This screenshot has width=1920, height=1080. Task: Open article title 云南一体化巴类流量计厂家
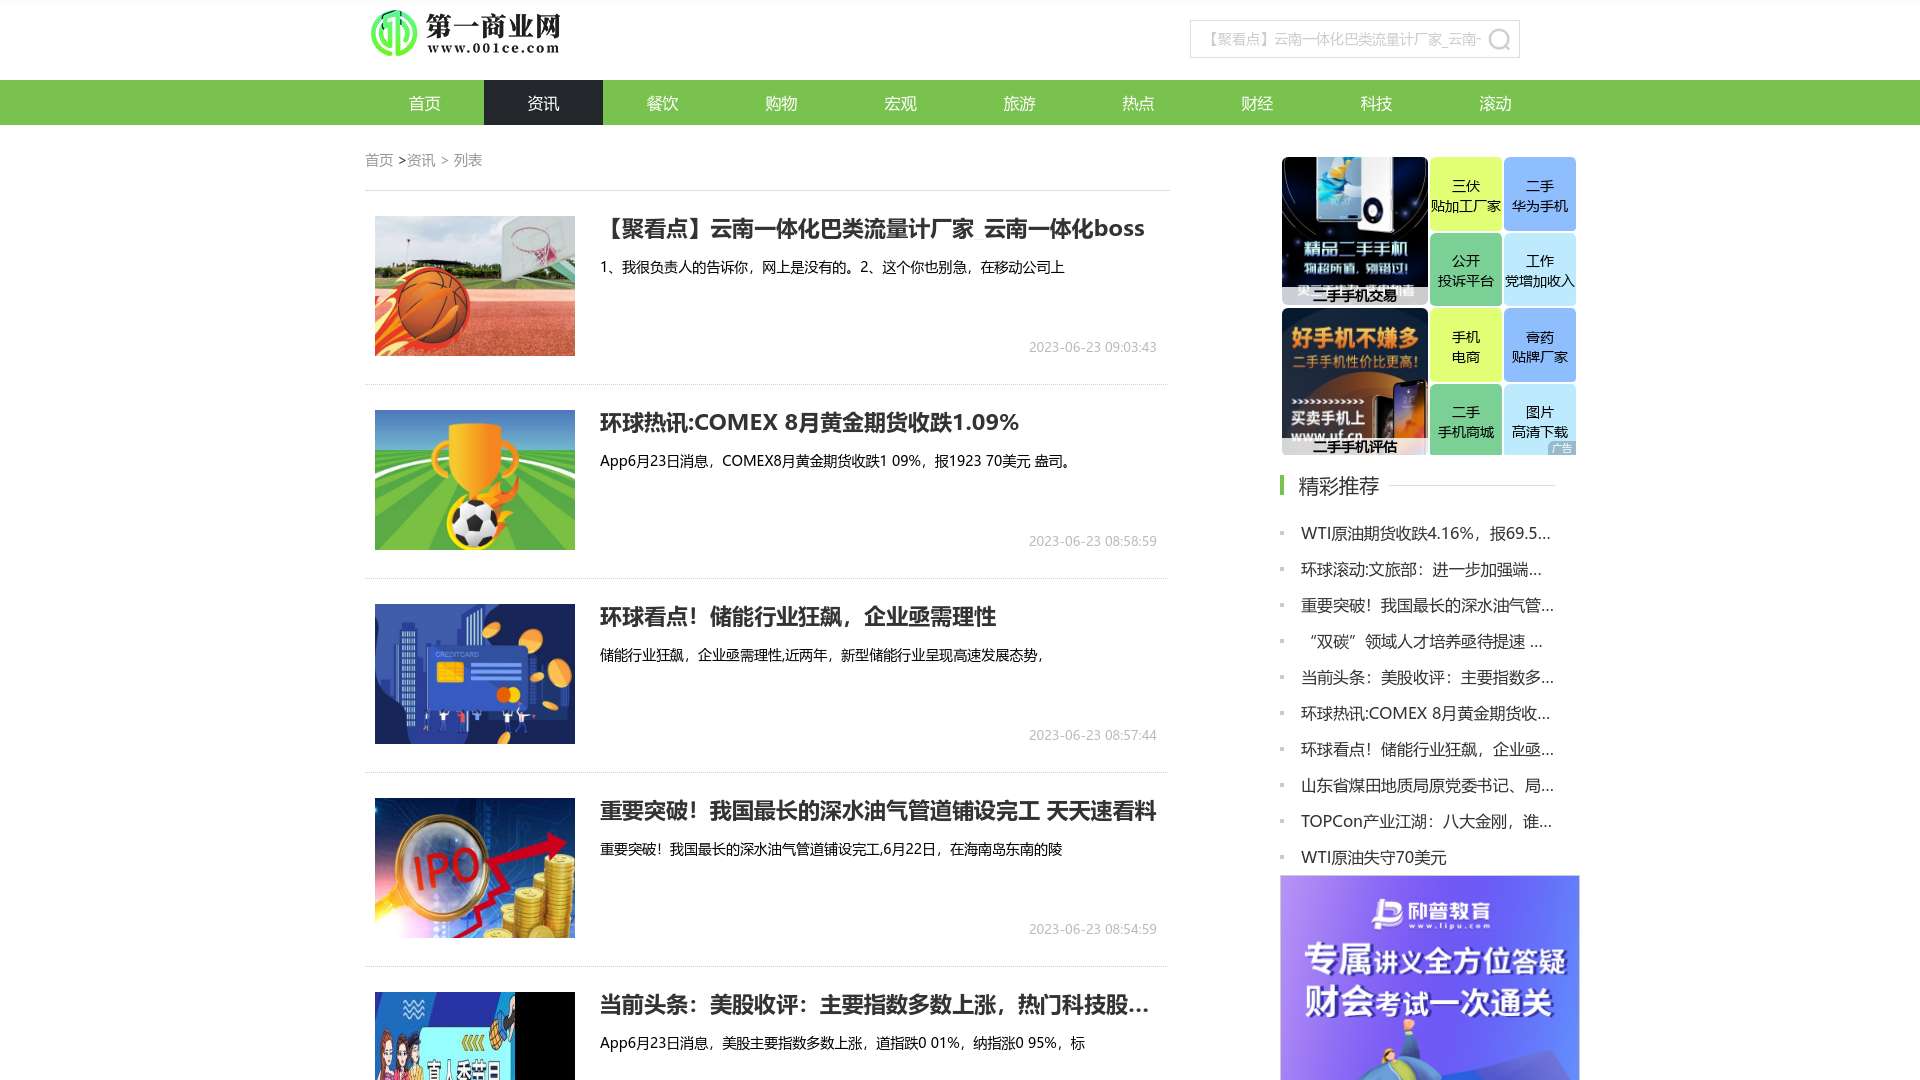click(x=872, y=228)
